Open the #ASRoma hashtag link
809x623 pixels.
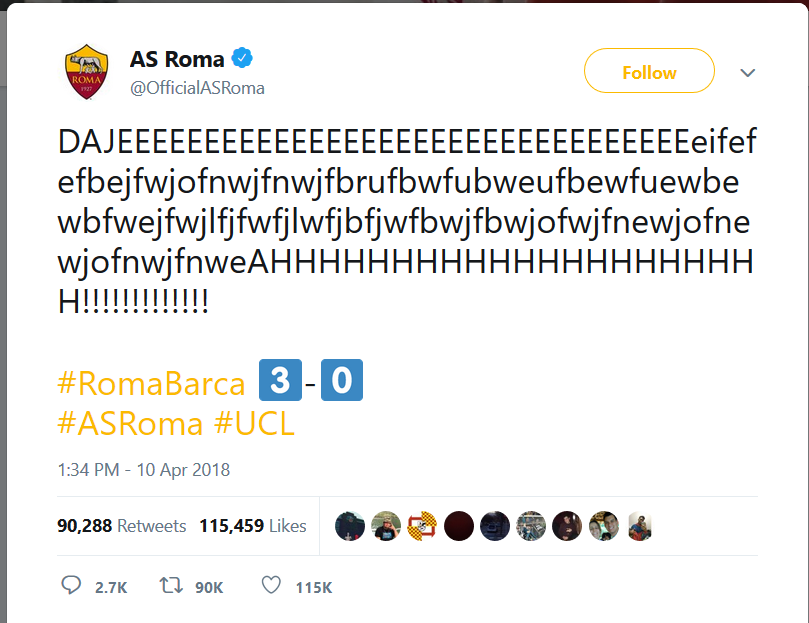(x=131, y=423)
